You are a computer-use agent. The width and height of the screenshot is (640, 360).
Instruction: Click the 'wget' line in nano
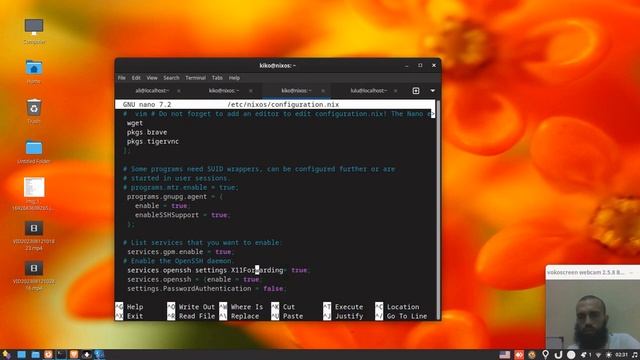135,123
